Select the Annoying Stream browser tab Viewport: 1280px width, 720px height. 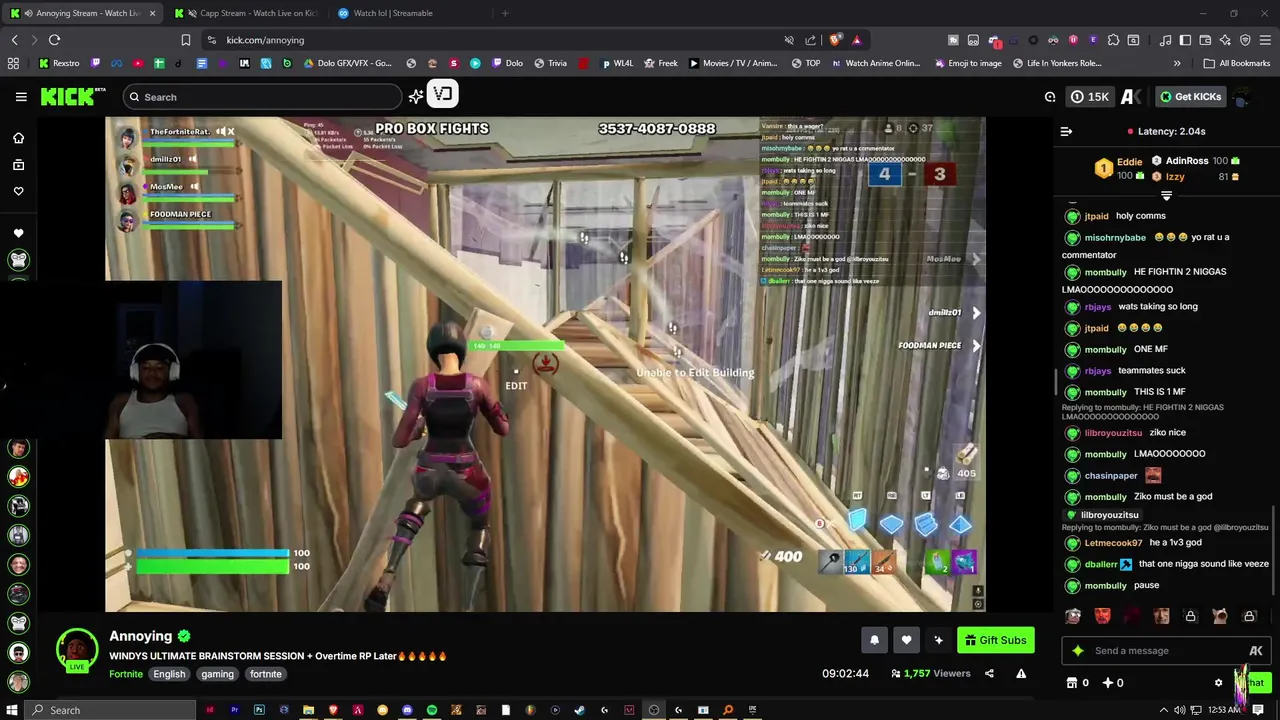[x=83, y=13]
